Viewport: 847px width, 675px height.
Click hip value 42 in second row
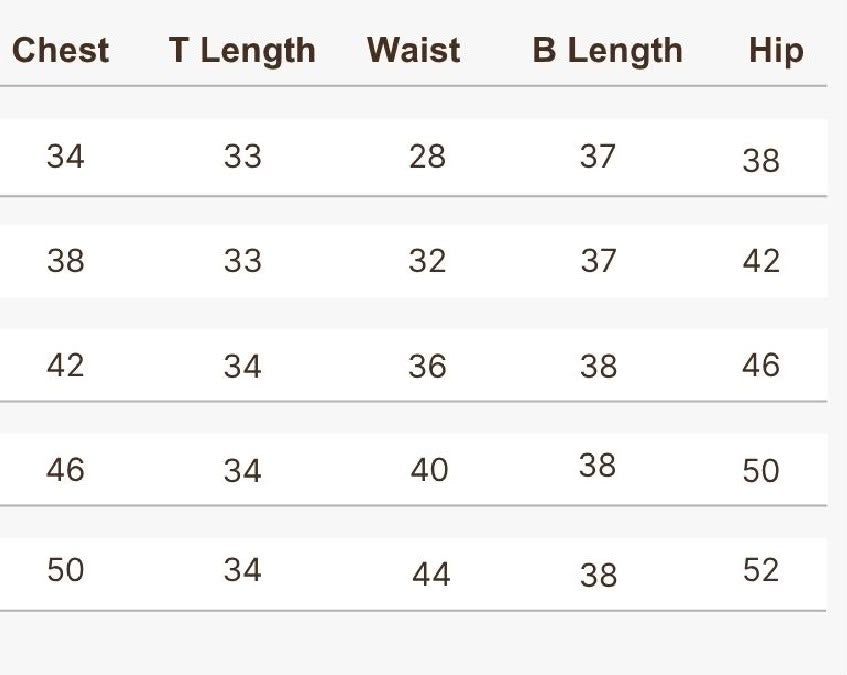[x=761, y=261]
